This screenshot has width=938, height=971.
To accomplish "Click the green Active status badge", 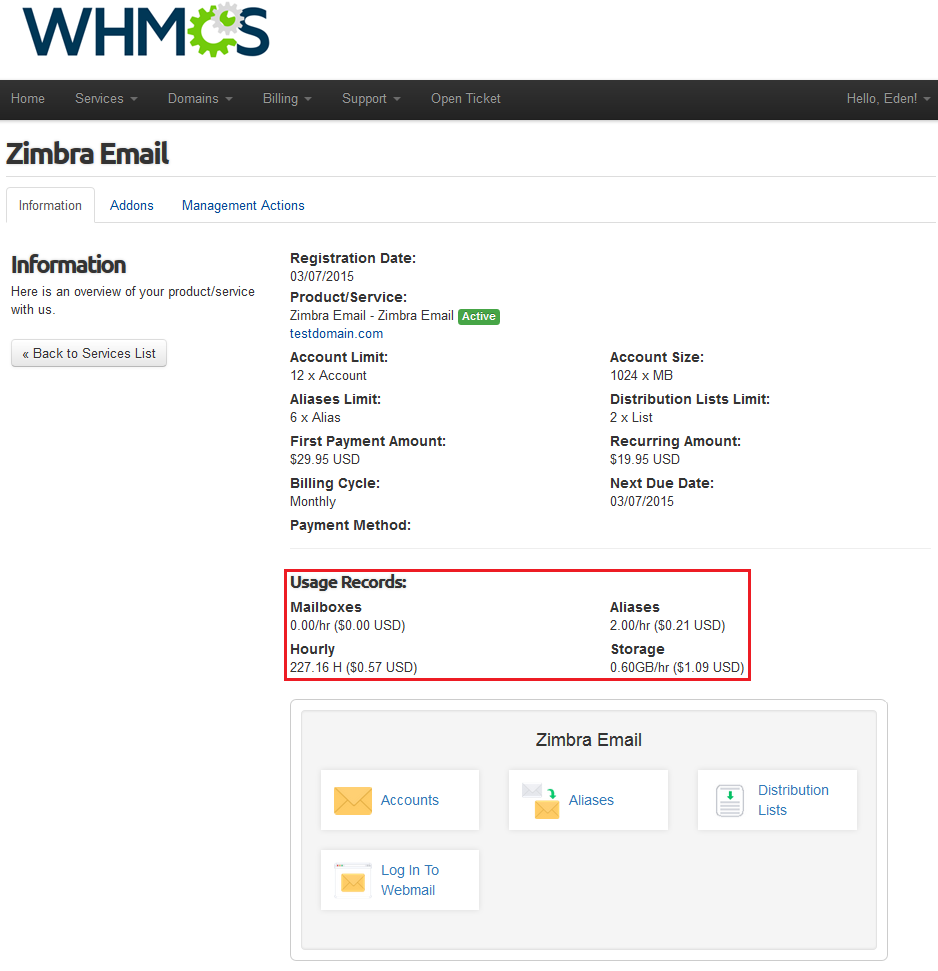I will click(479, 316).
